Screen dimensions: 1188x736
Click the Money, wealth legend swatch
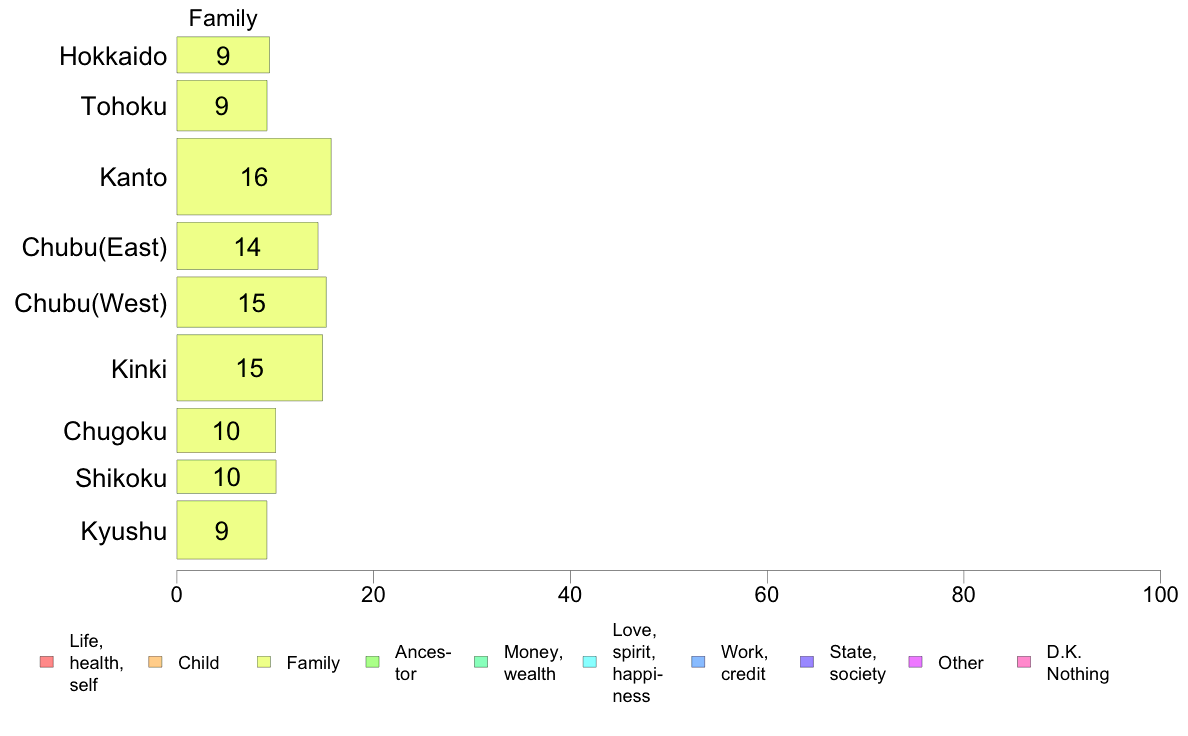pos(481,662)
